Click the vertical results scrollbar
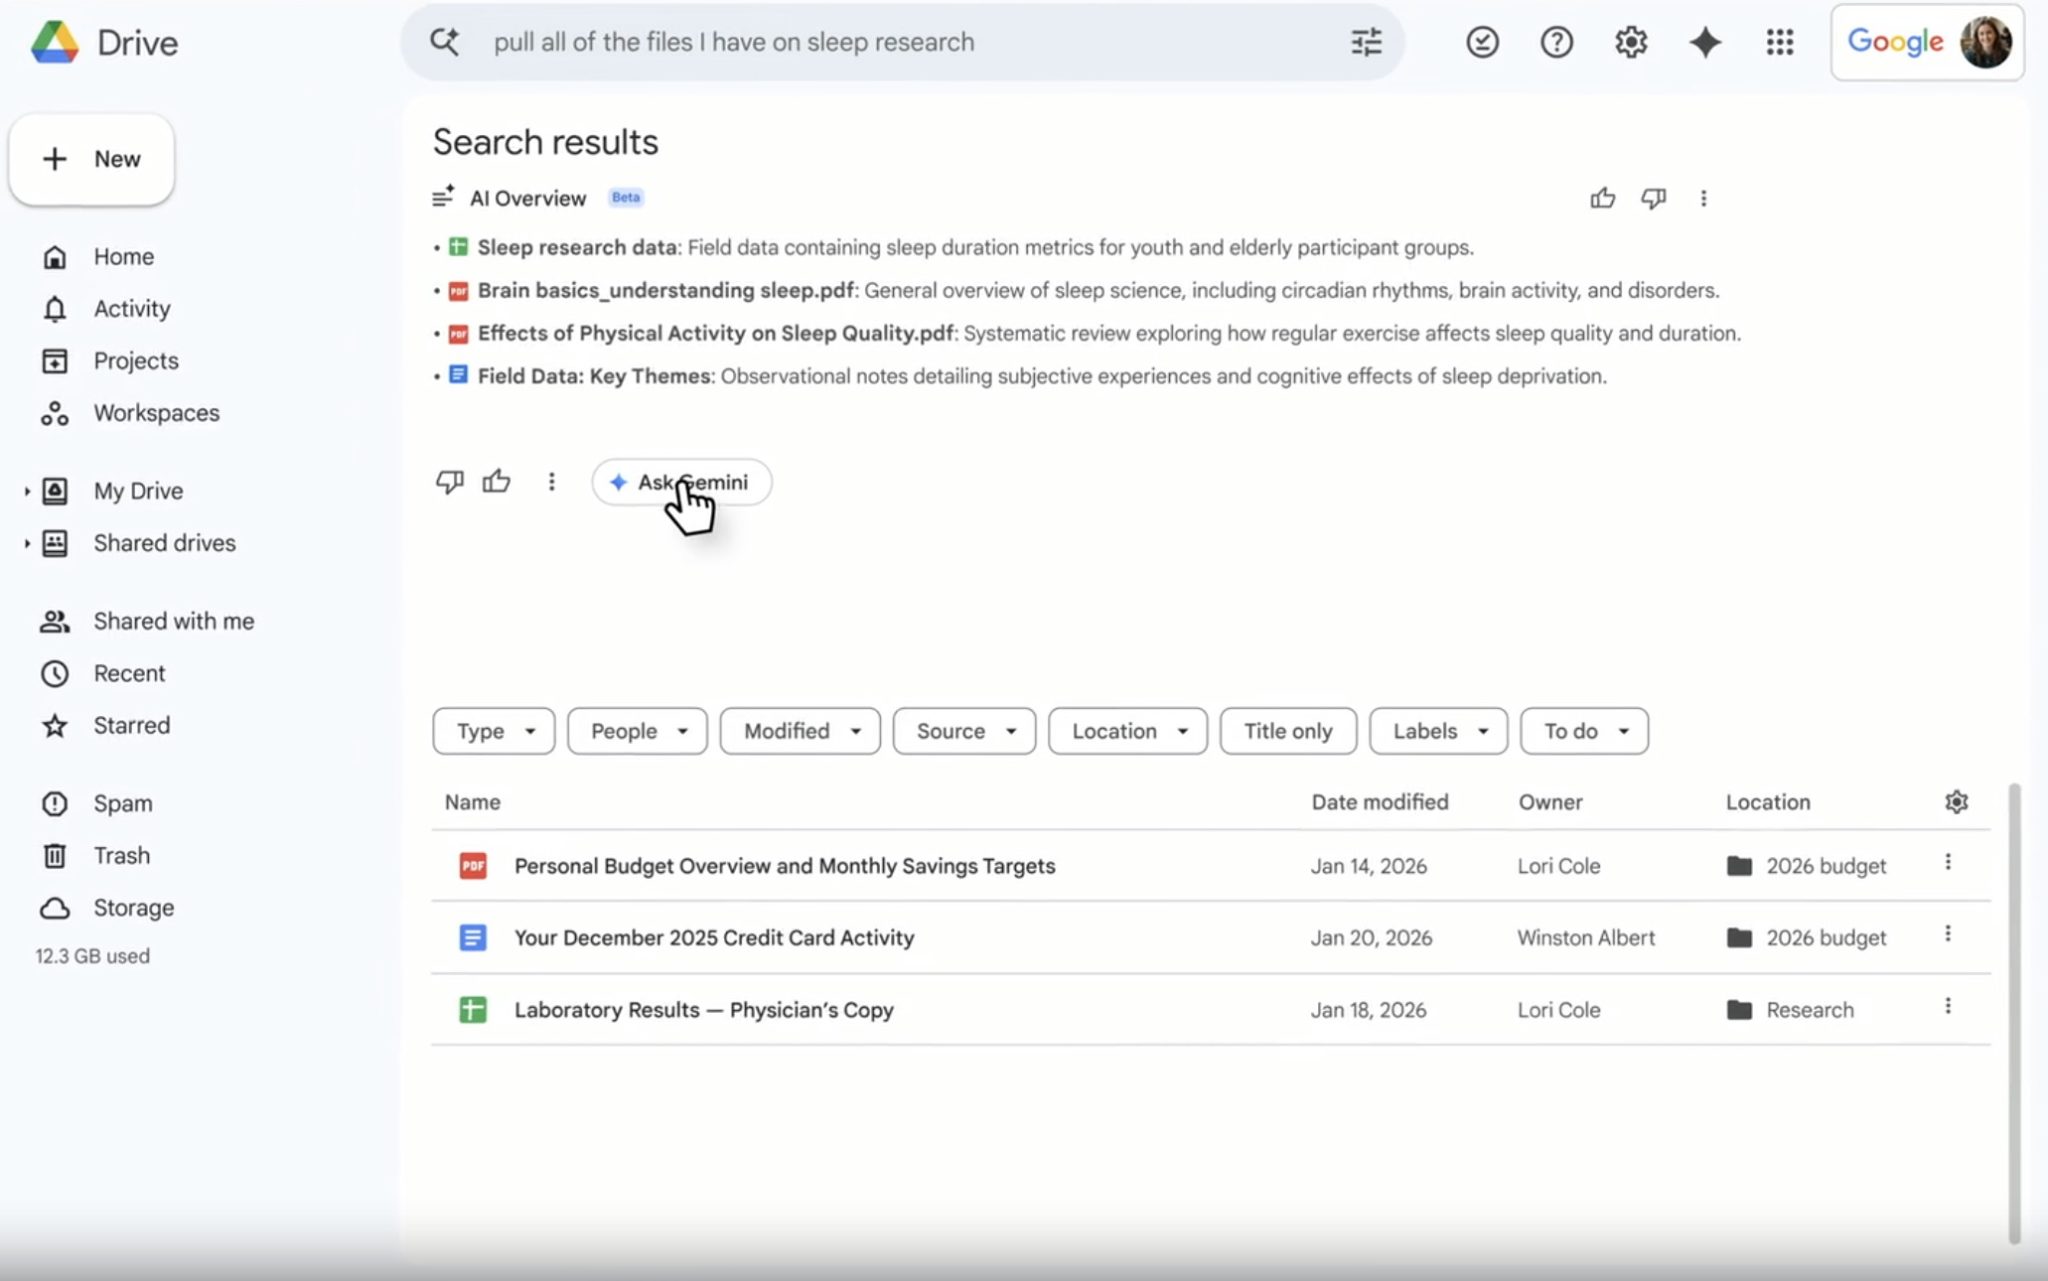This screenshot has height=1281, width=2048. [x=2014, y=1010]
